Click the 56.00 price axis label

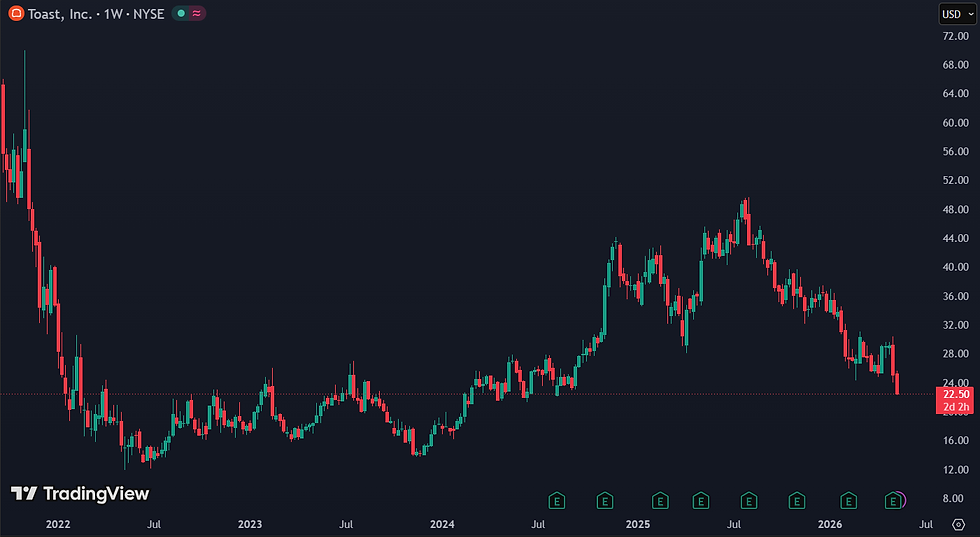point(956,152)
